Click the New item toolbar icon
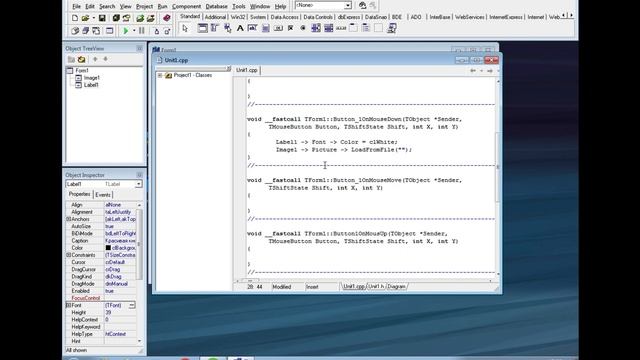Viewport: 640px width, 360px height. (x=75, y=18)
